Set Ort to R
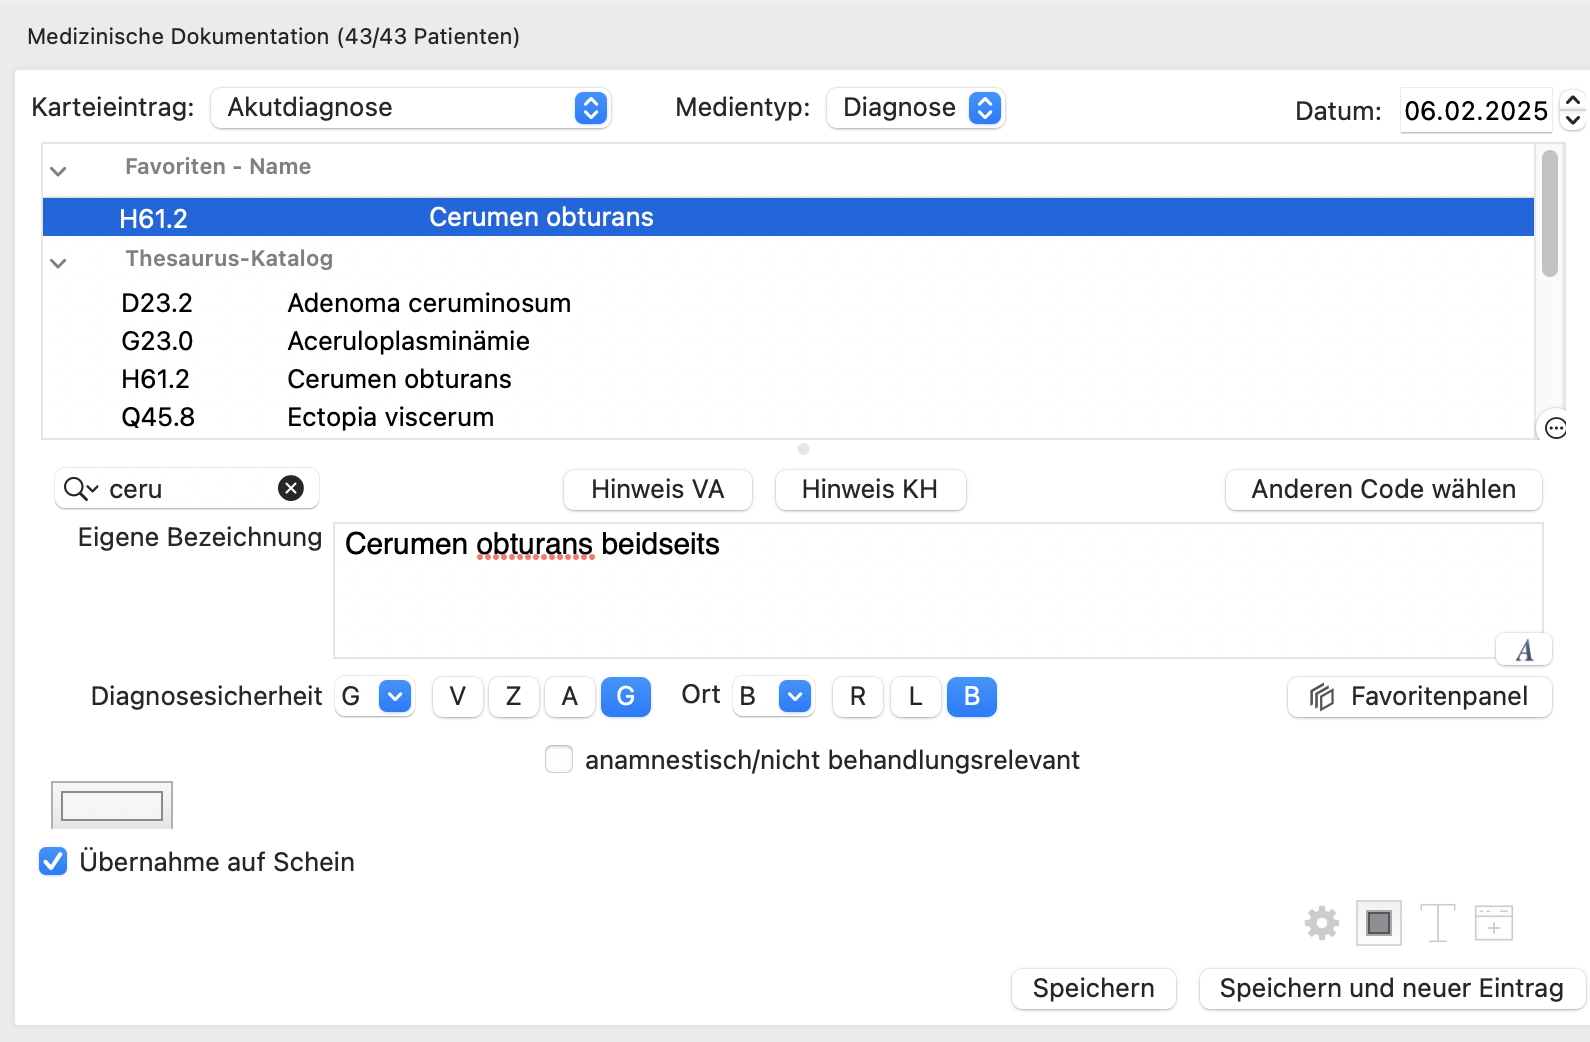The height and width of the screenshot is (1042, 1590). (858, 697)
